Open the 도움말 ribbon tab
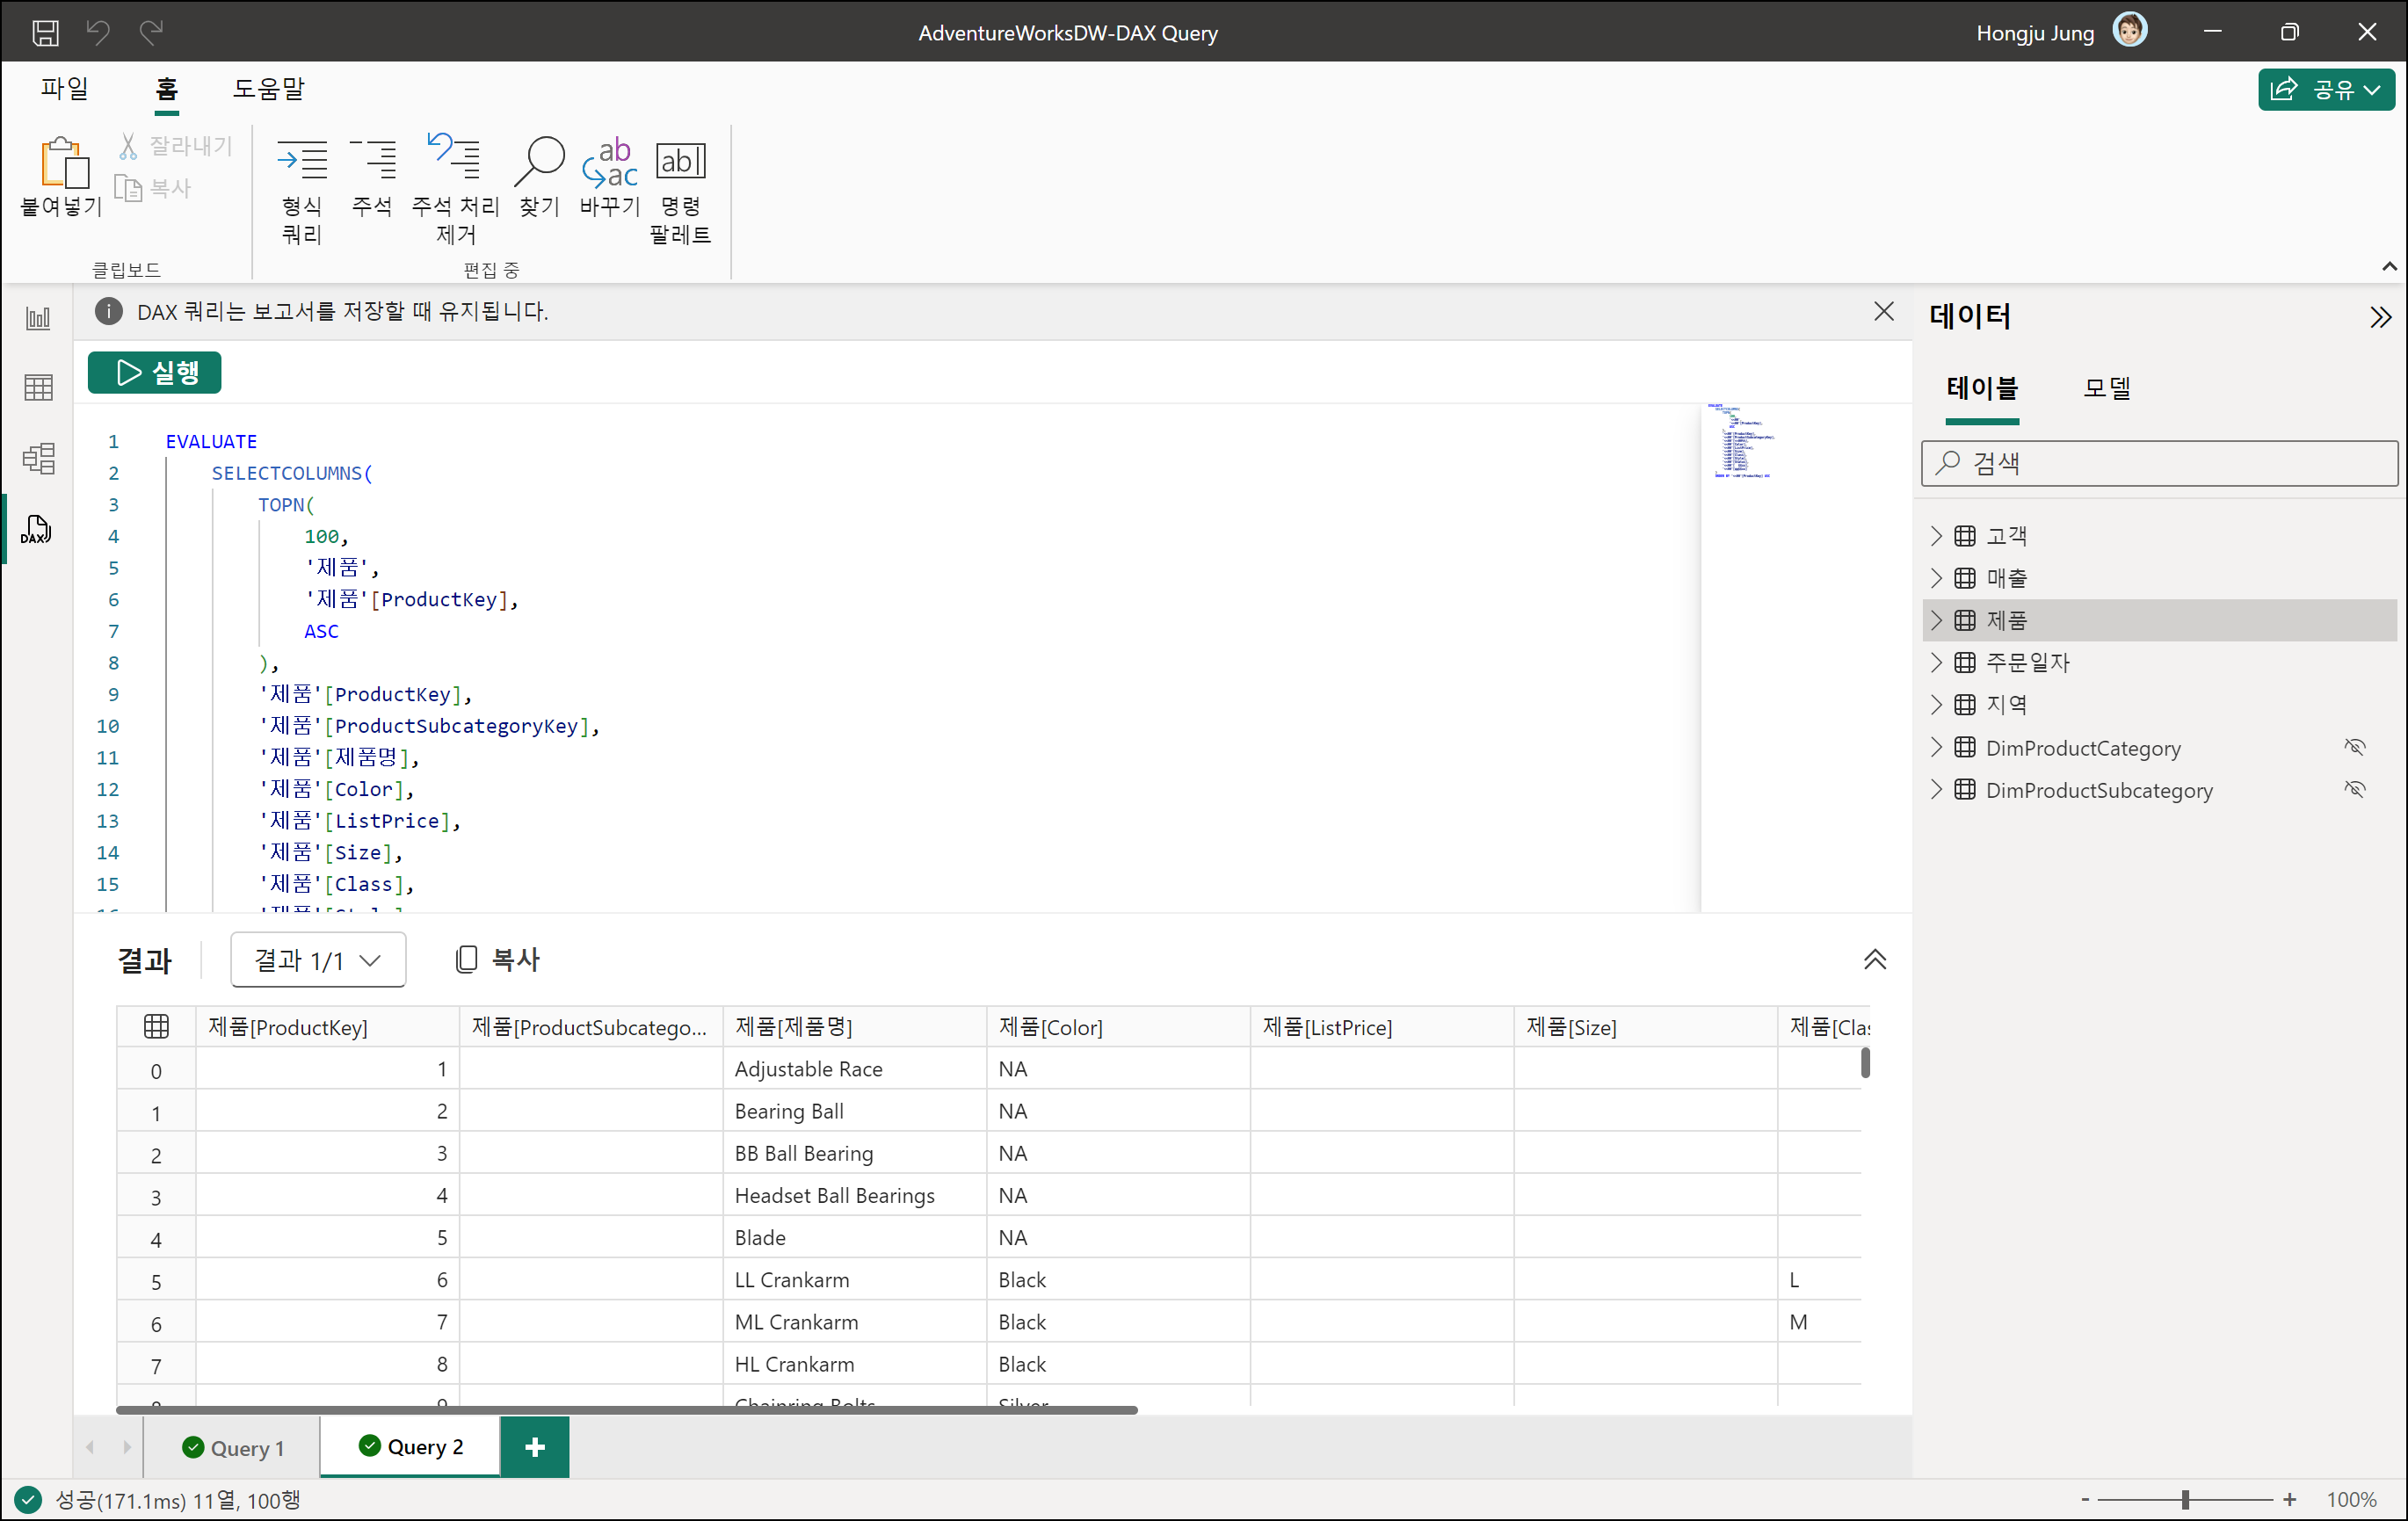This screenshot has width=2408, height=1521. [268, 89]
